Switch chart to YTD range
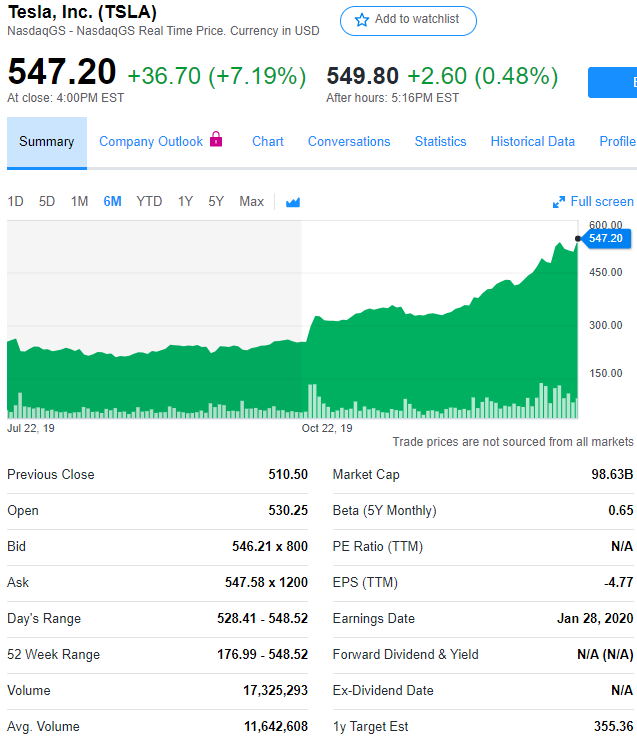Viewport: 637px width, 740px height. tap(149, 202)
